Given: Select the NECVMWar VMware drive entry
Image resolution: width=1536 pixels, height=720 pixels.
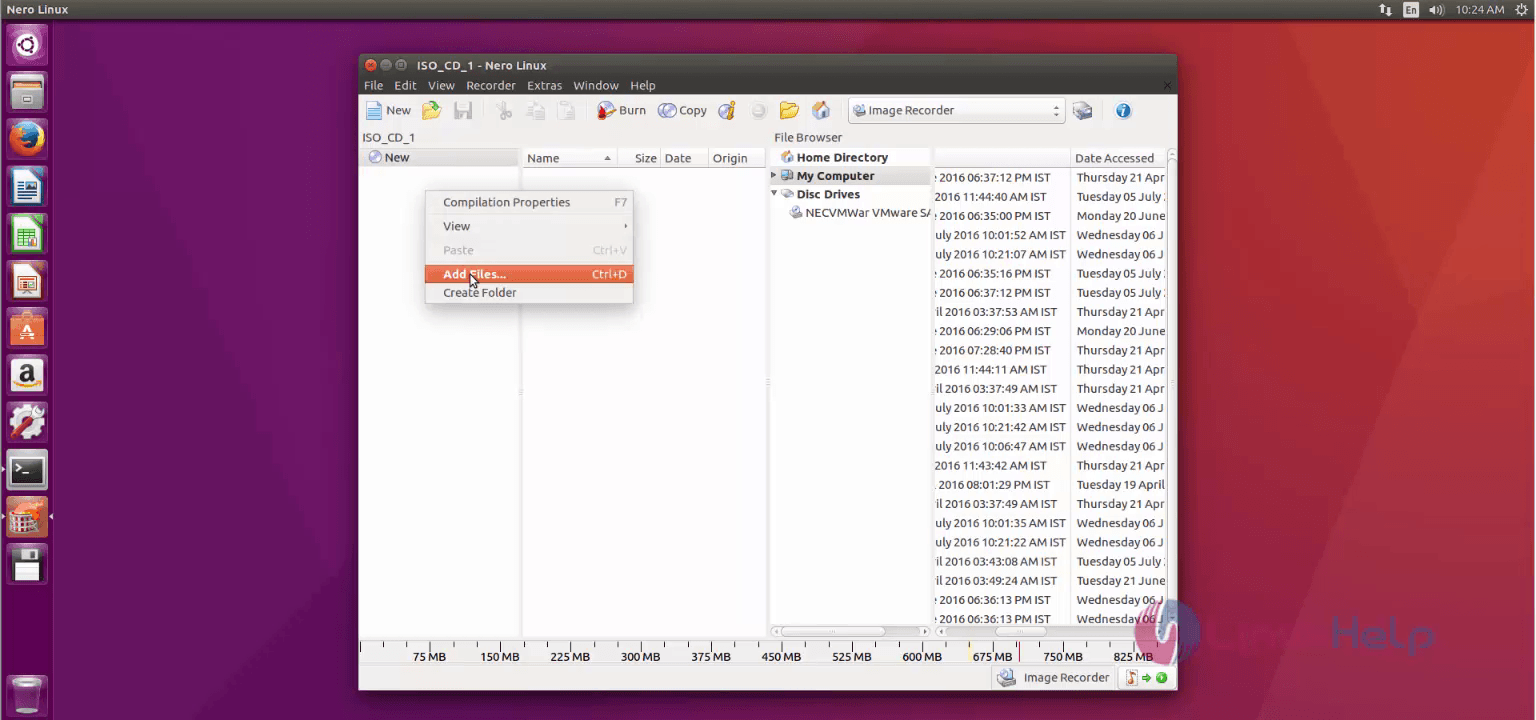Looking at the screenshot, I should point(860,213).
